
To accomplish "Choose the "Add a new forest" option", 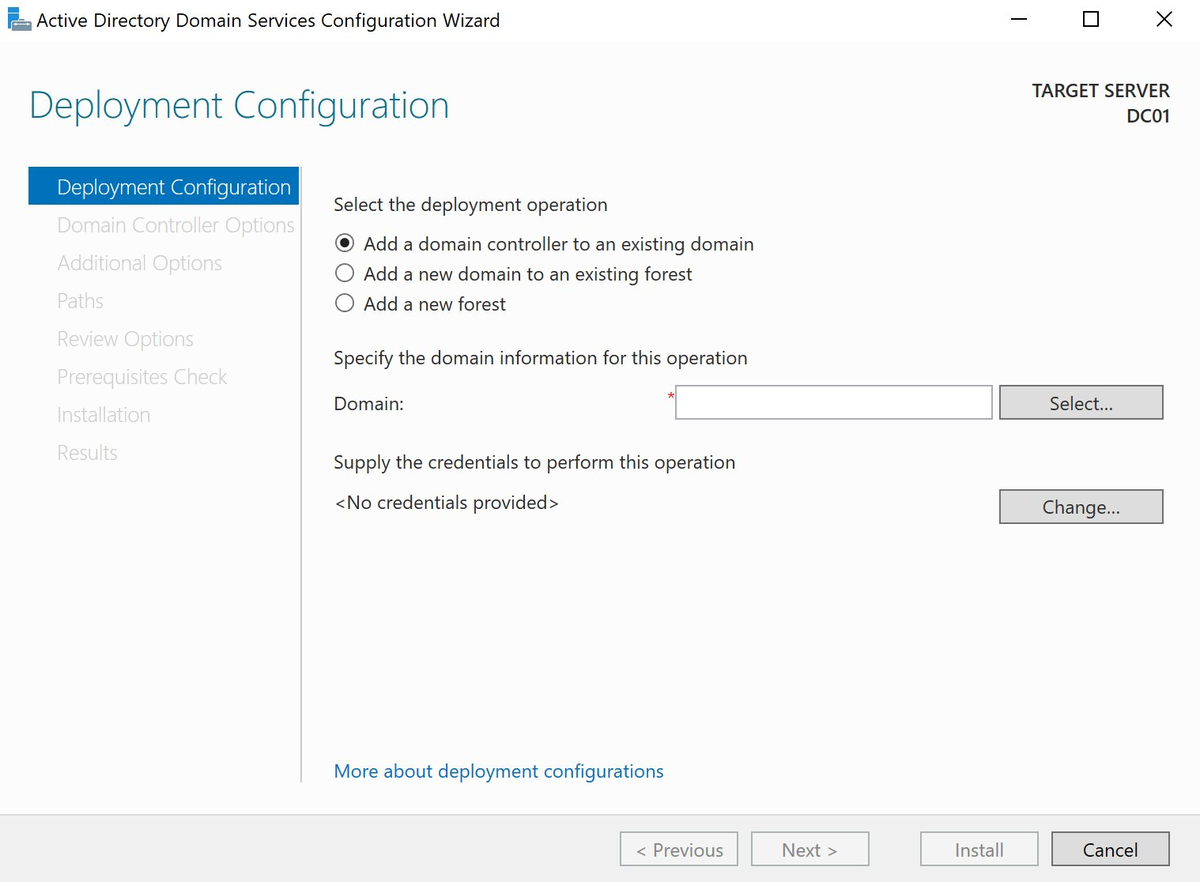I will point(344,302).
